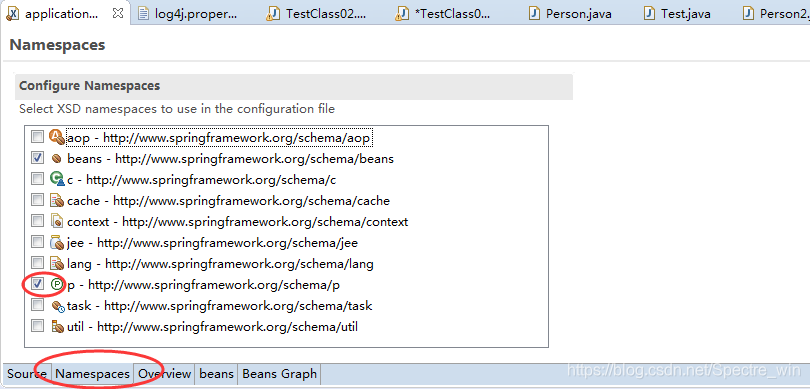Click the TestClass02 Java file icon
Viewport: 810px width, 389px height.
pos(272,14)
